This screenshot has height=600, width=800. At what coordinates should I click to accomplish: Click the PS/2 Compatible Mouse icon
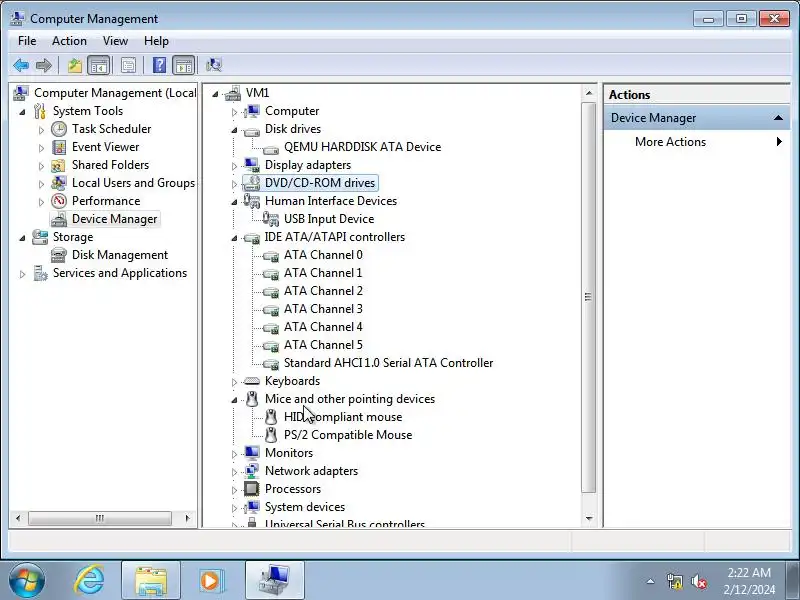[x=271, y=435]
